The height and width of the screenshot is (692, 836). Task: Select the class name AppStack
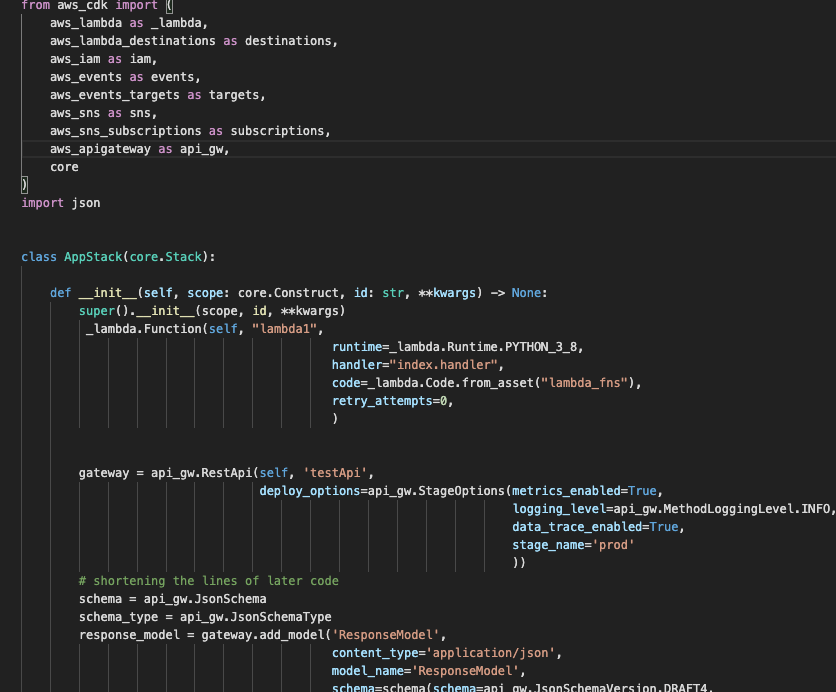[x=92, y=256]
